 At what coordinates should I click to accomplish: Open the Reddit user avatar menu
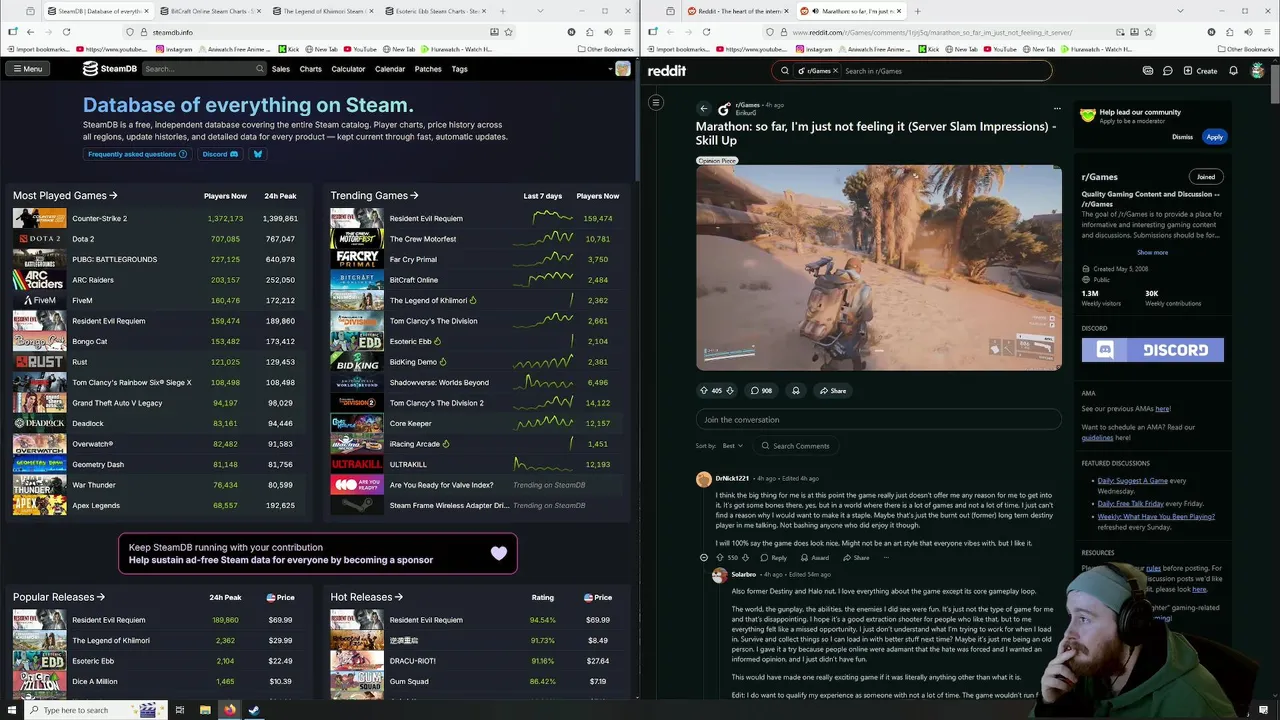tap(1258, 71)
